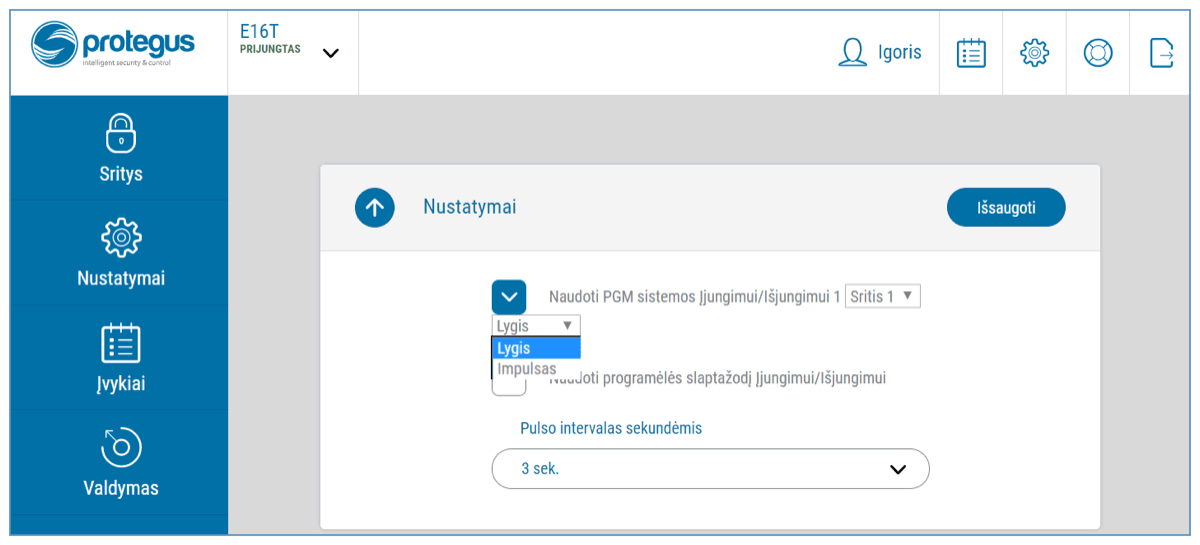Open the 3 sek. pulse interval dropdown
Screen dimensions: 1200x545
click(710, 468)
